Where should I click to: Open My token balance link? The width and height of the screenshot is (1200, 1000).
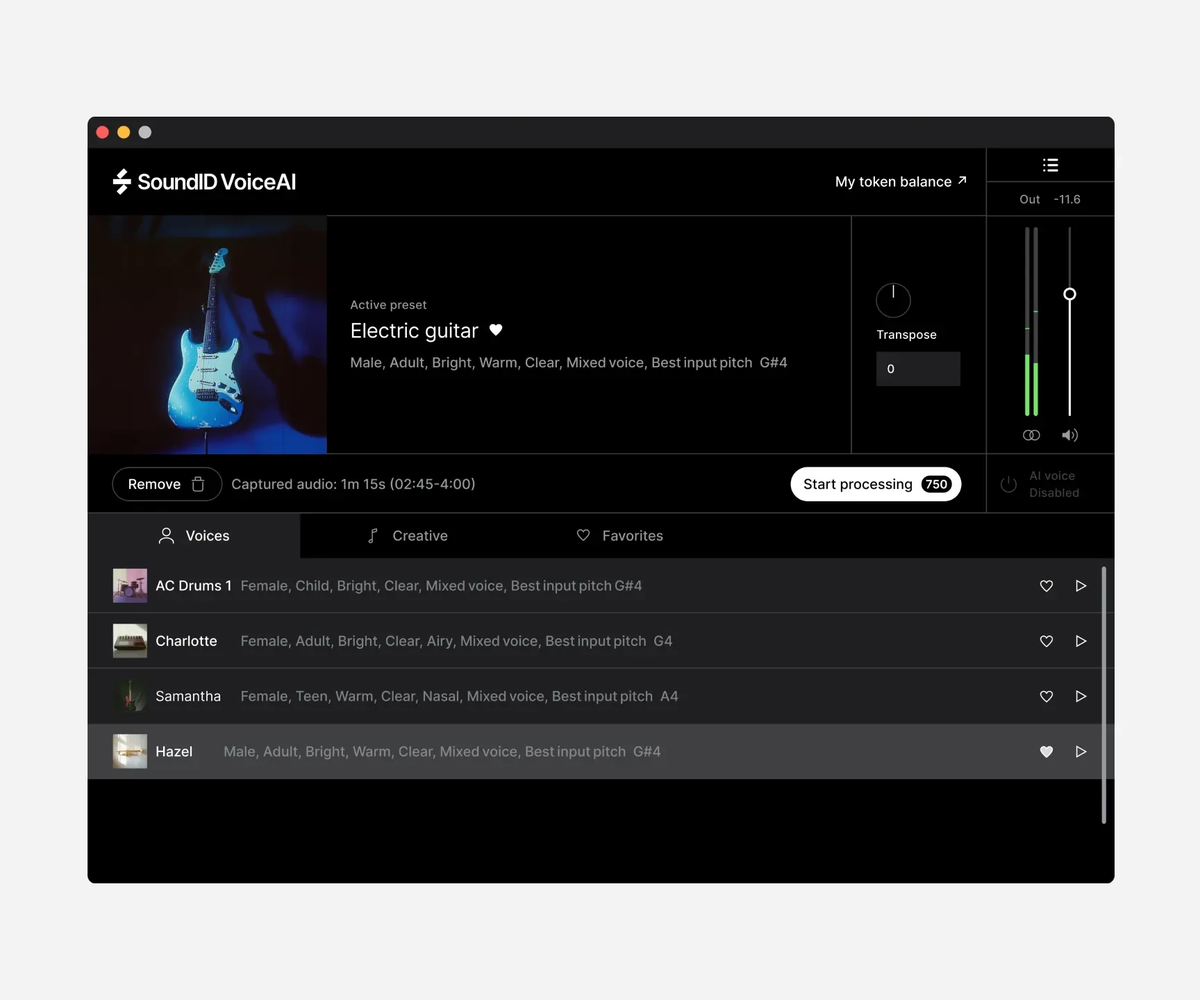(x=901, y=181)
